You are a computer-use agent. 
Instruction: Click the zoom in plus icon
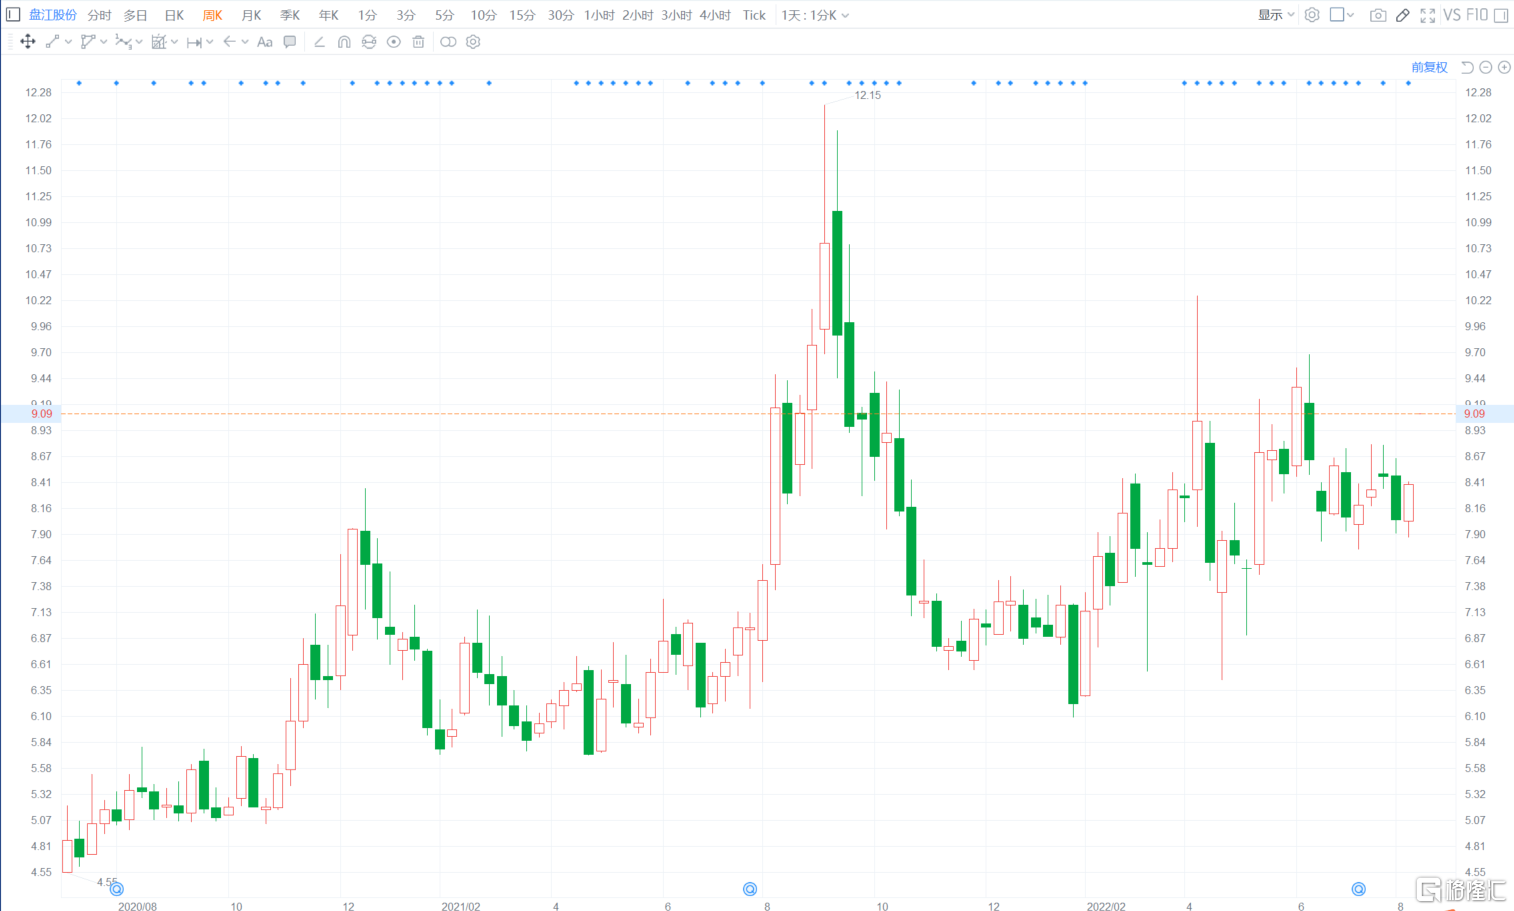(x=1504, y=67)
